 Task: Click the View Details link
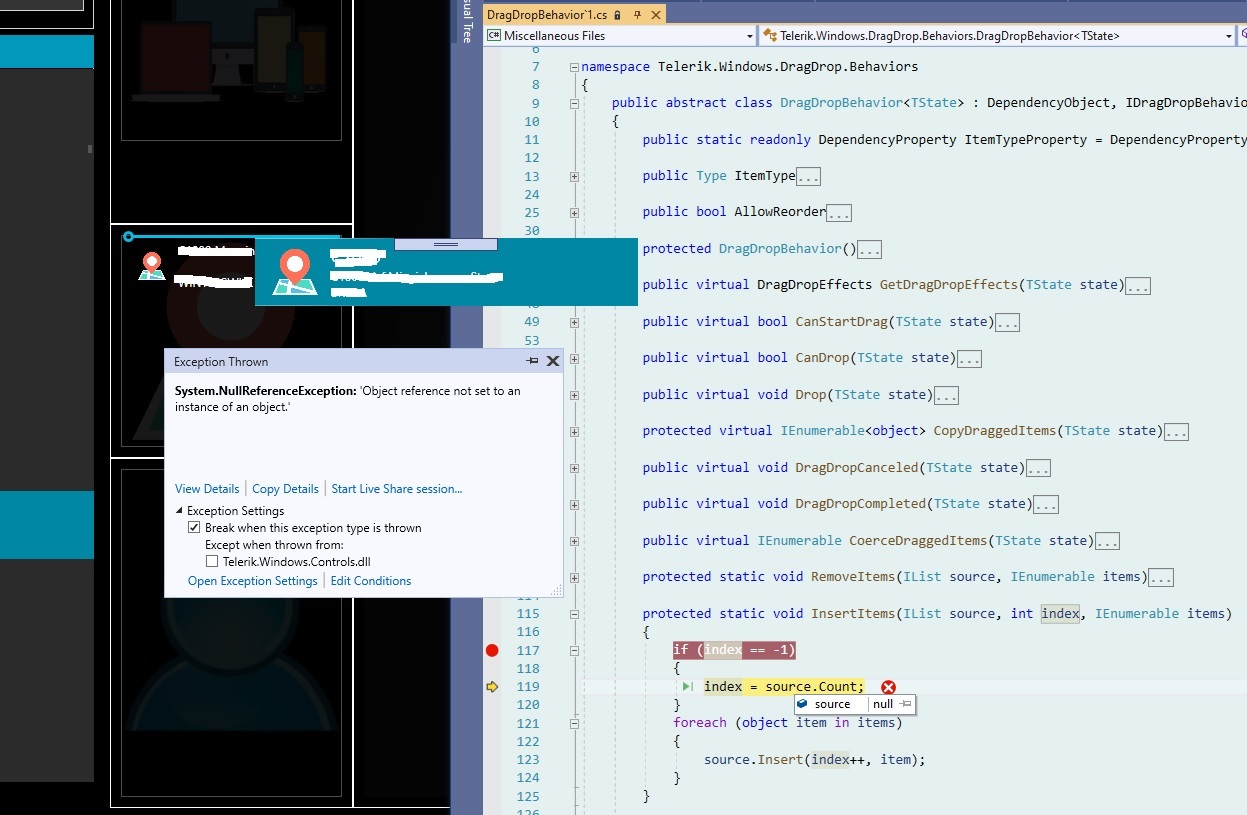click(x=207, y=489)
